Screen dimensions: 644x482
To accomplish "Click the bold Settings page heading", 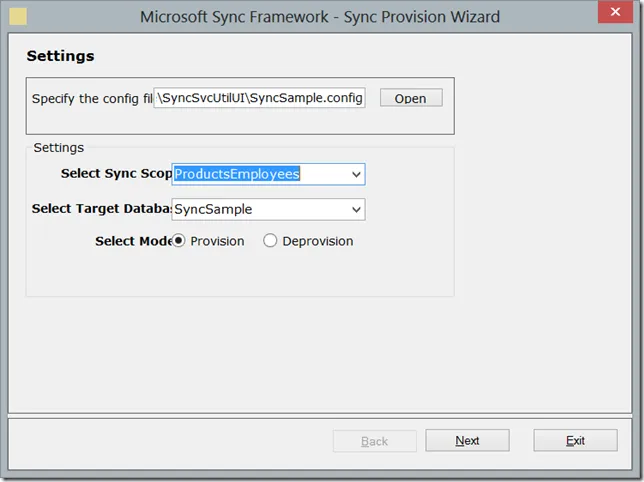I will coord(60,56).
